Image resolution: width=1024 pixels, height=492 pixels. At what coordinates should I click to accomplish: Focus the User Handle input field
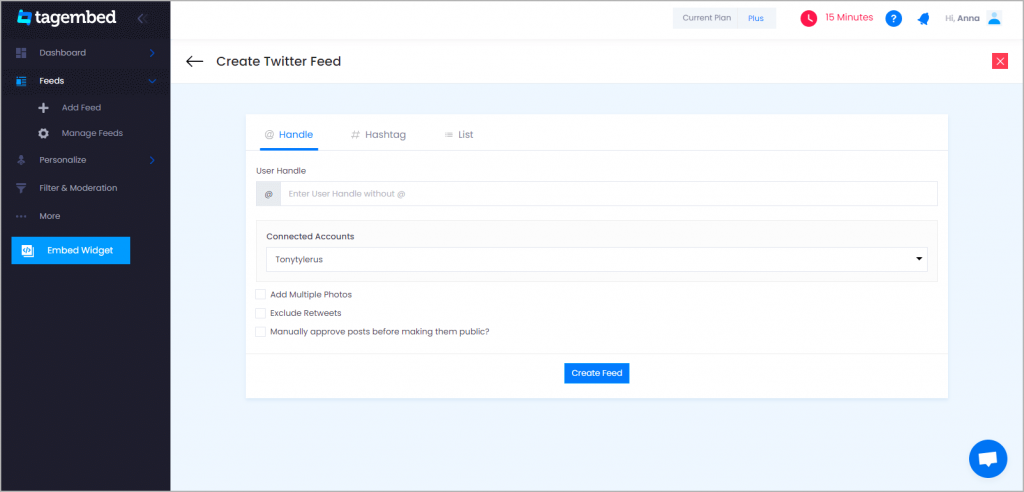pos(609,194)
